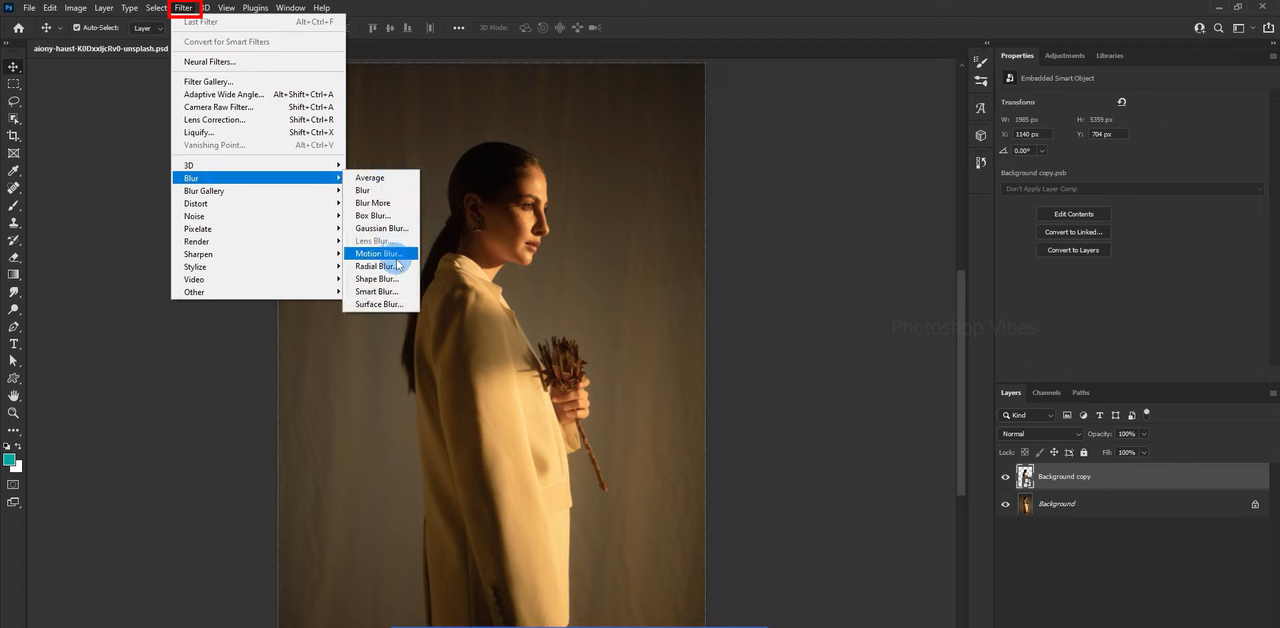Click the Convert to Linked button
This screenshot has height=628, width=1280.
pos(1073,232)
